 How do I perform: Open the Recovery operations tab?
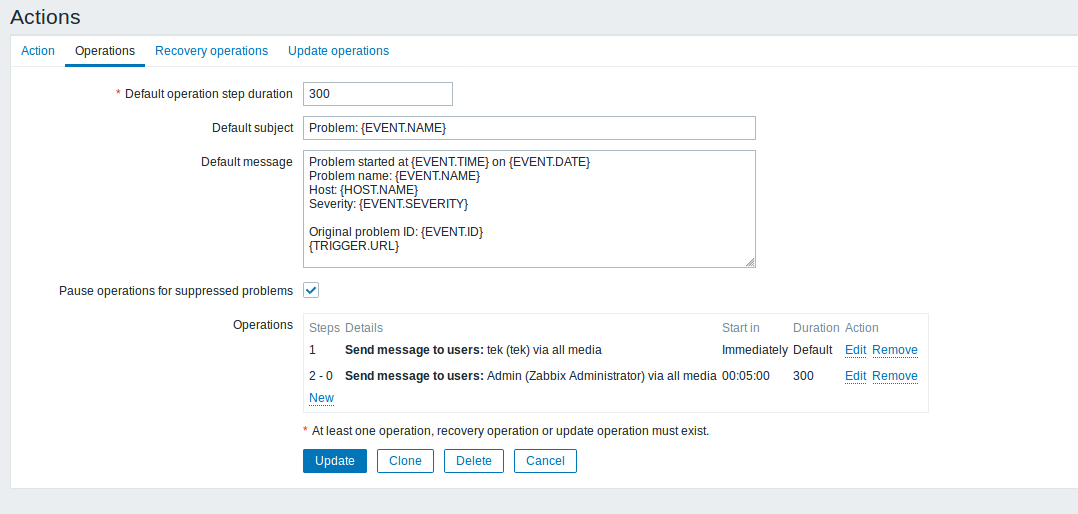[211, 51]
